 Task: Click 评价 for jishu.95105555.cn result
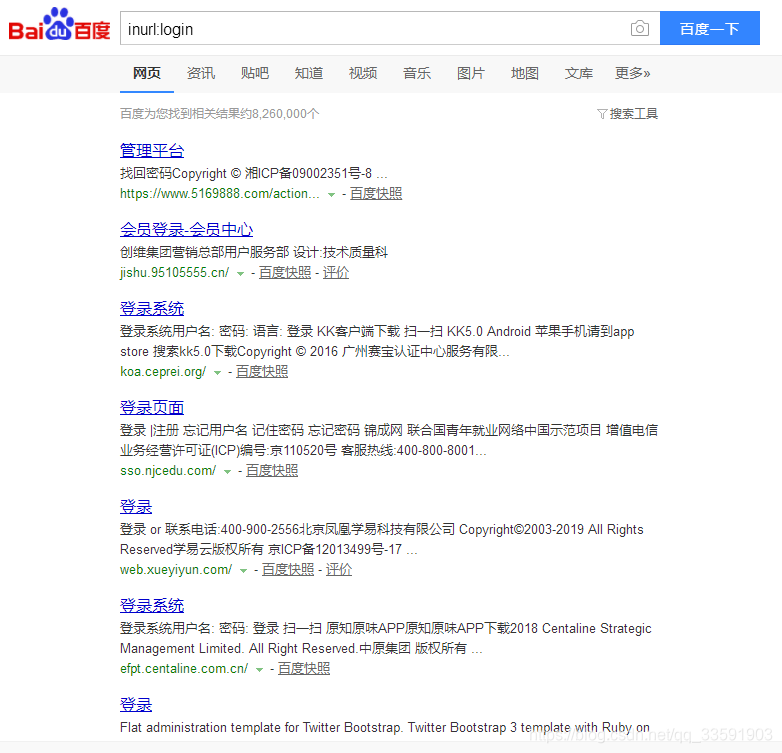coord(336,273)
